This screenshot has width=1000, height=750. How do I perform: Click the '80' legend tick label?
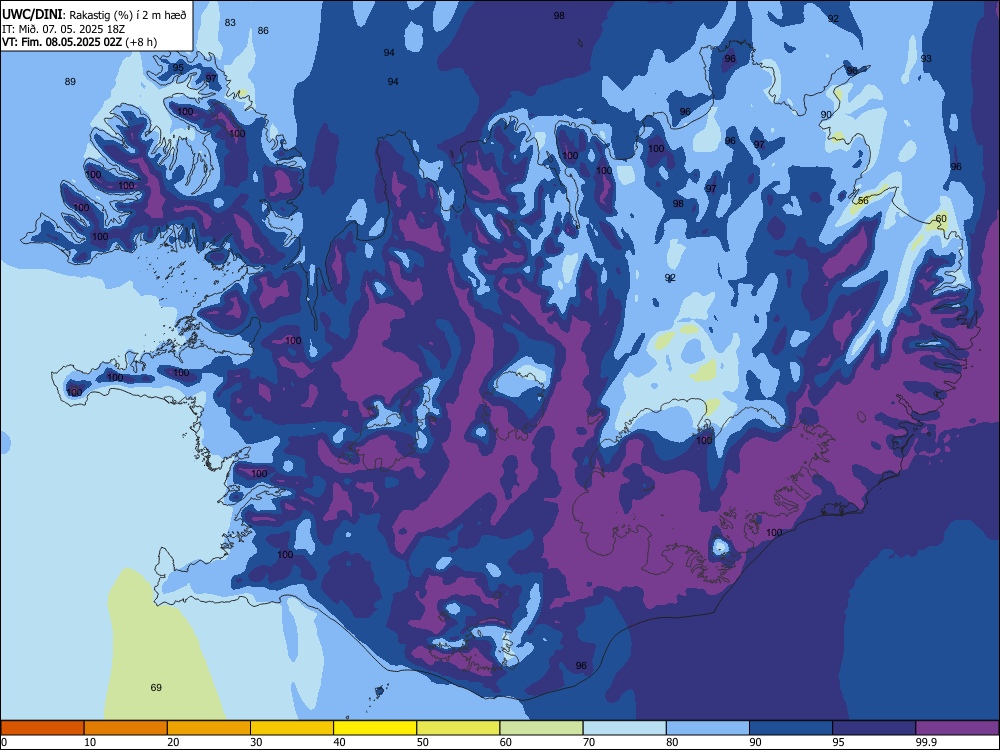[x=672, y=742]
